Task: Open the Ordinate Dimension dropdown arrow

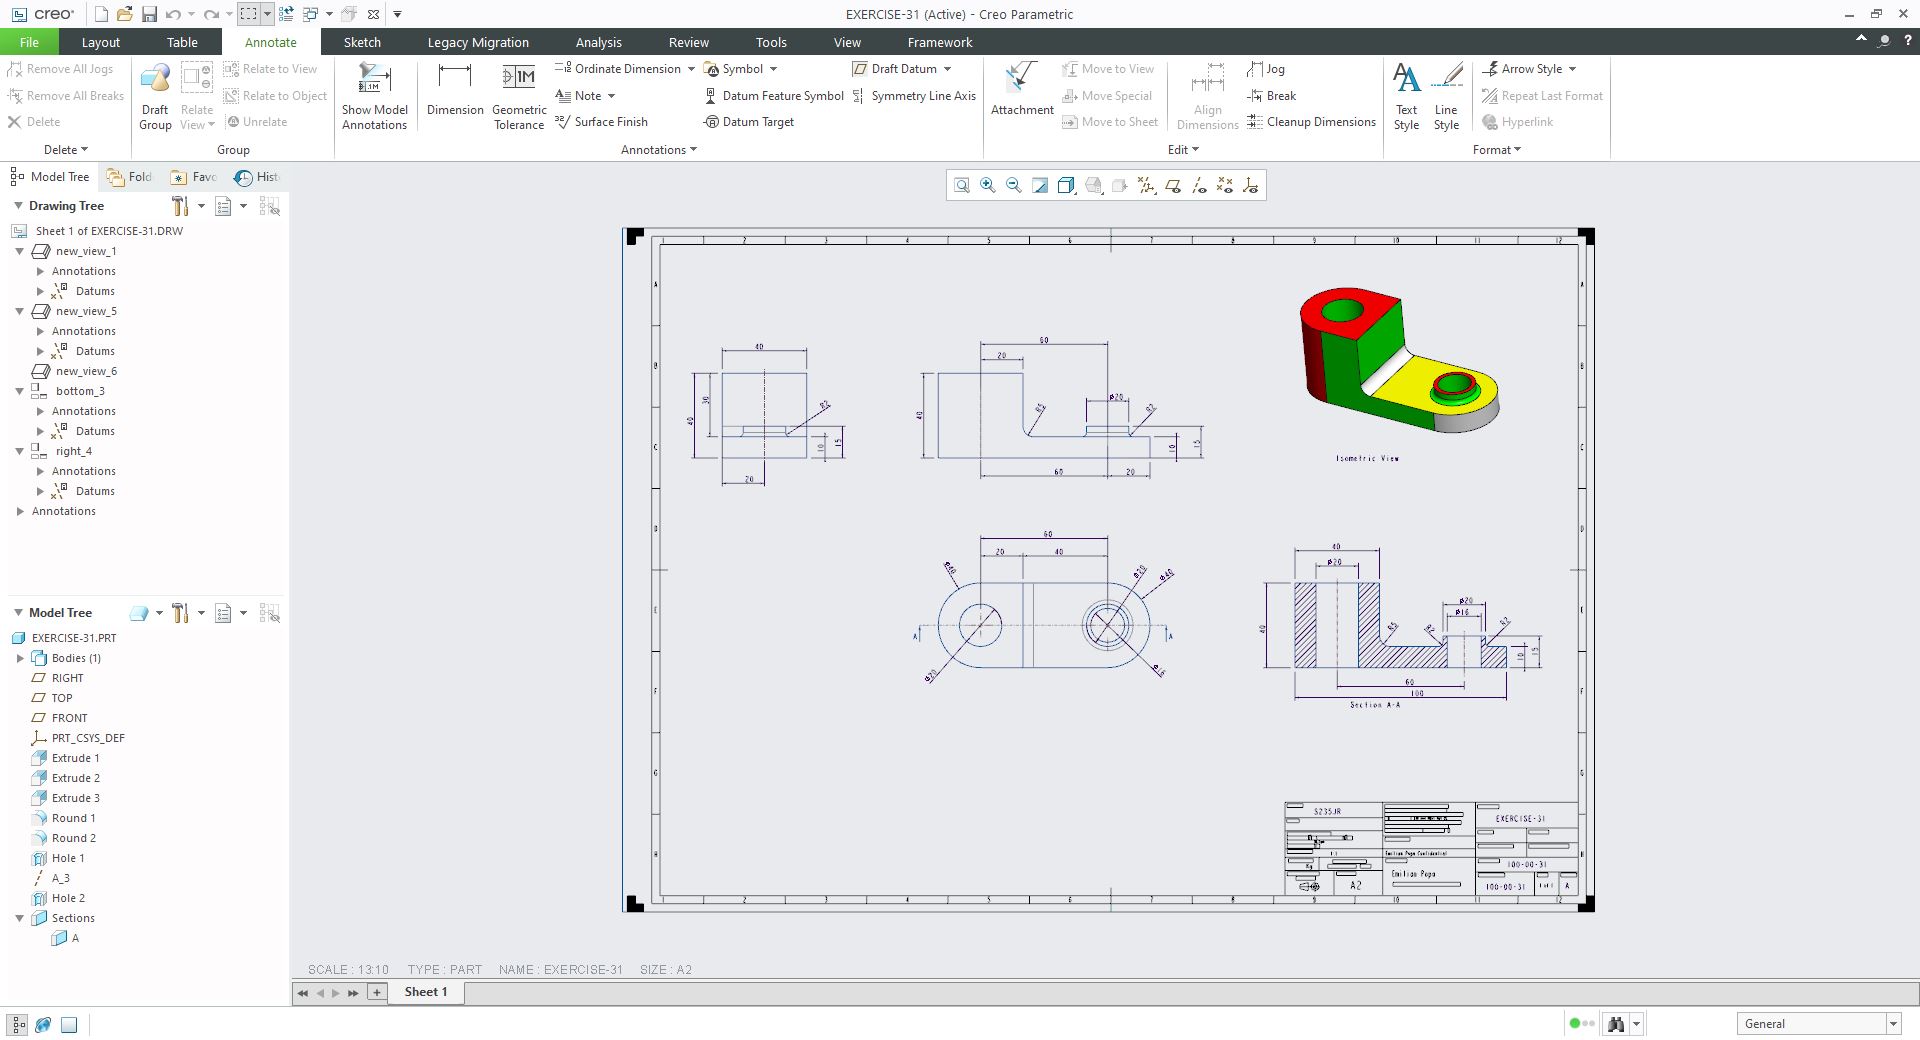Action: tap(691, 69)
